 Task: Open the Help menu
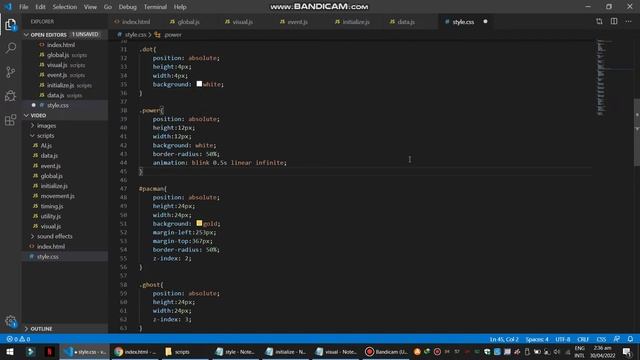point(180,7)
